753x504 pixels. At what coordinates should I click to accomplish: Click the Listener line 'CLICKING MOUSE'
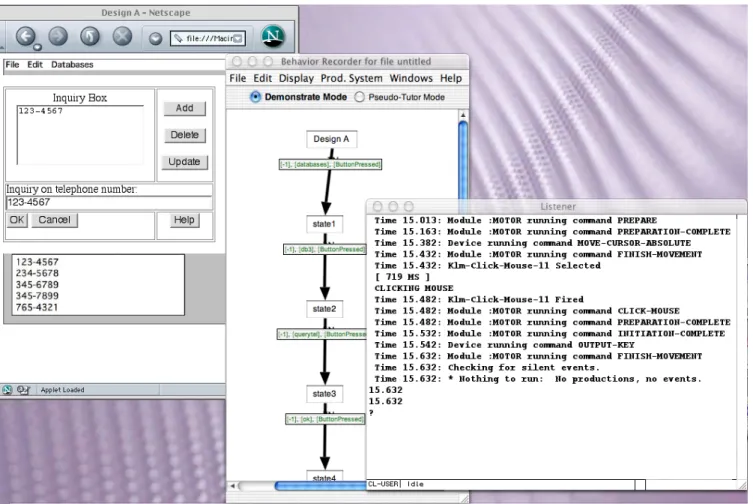click(x=413, y=288)
